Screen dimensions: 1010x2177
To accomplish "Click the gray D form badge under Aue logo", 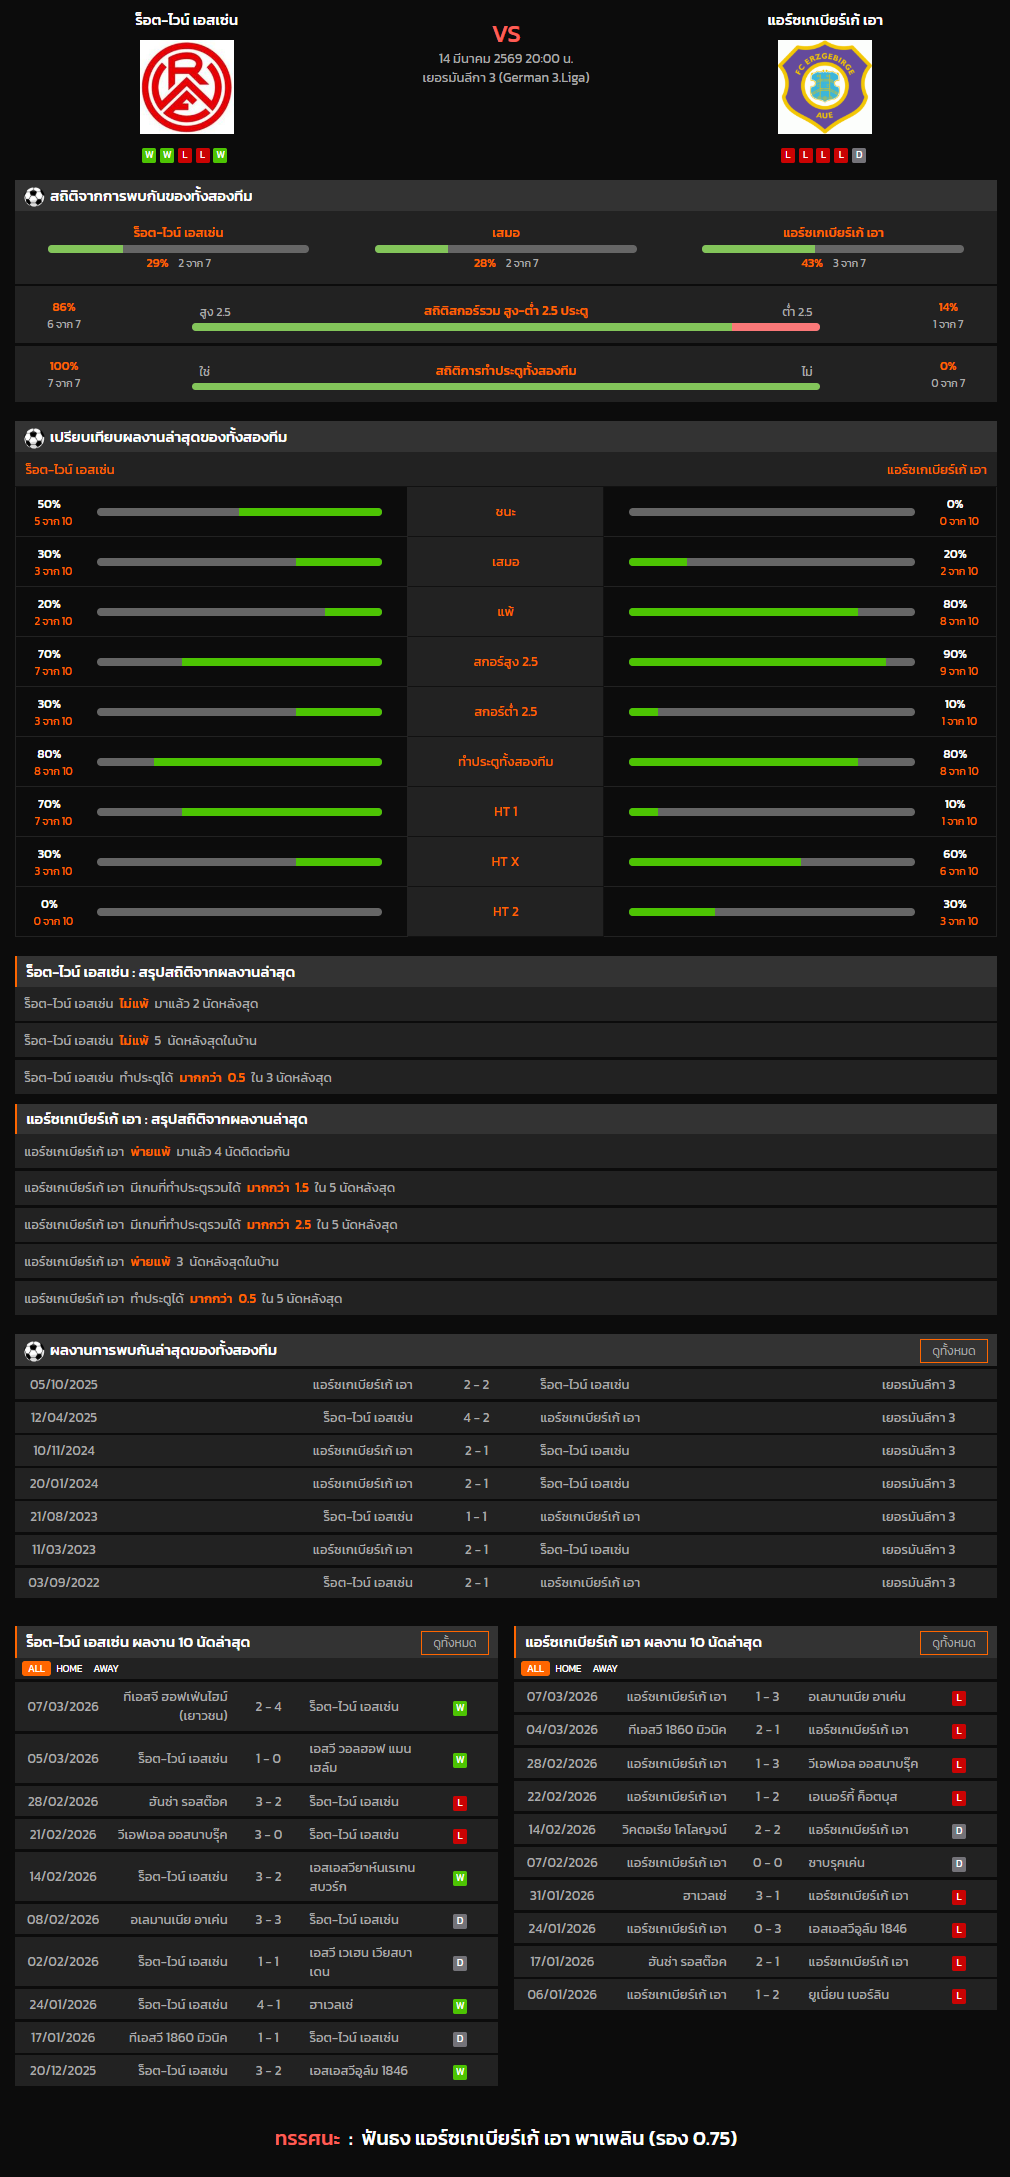I will (859, 155).
